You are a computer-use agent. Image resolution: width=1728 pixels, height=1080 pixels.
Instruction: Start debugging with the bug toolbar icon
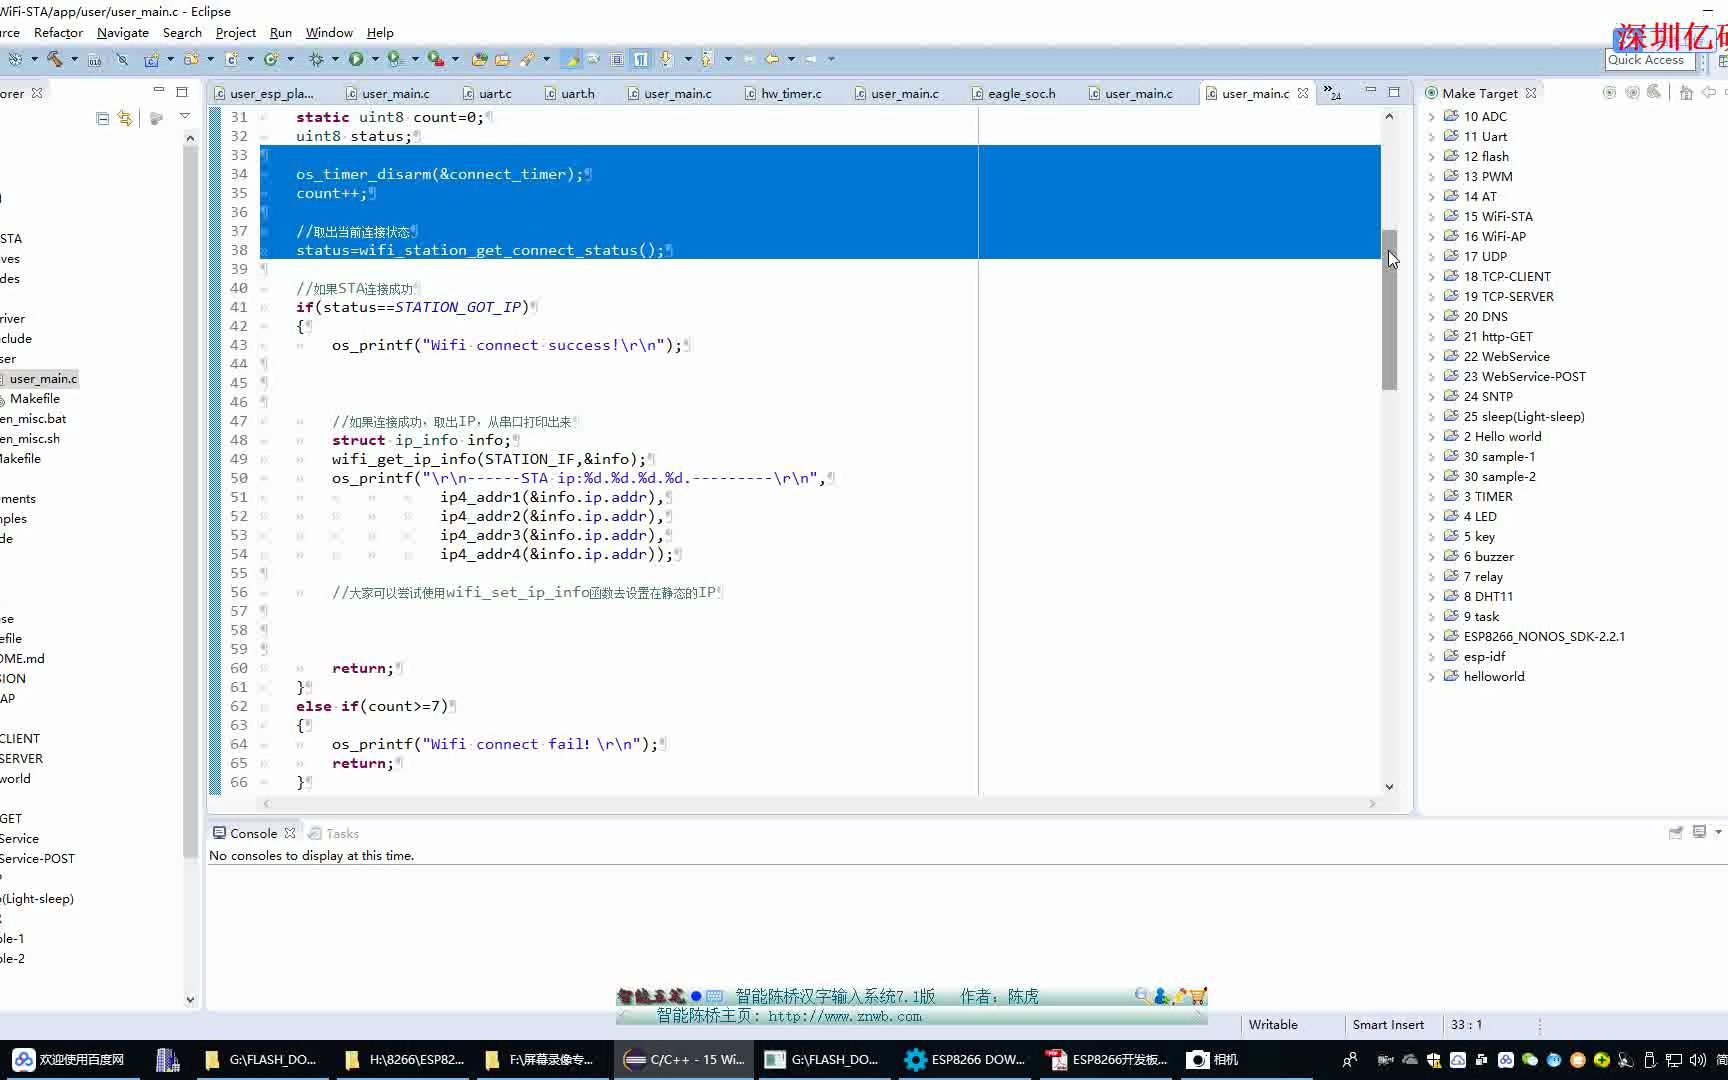(x=317, y=59)
